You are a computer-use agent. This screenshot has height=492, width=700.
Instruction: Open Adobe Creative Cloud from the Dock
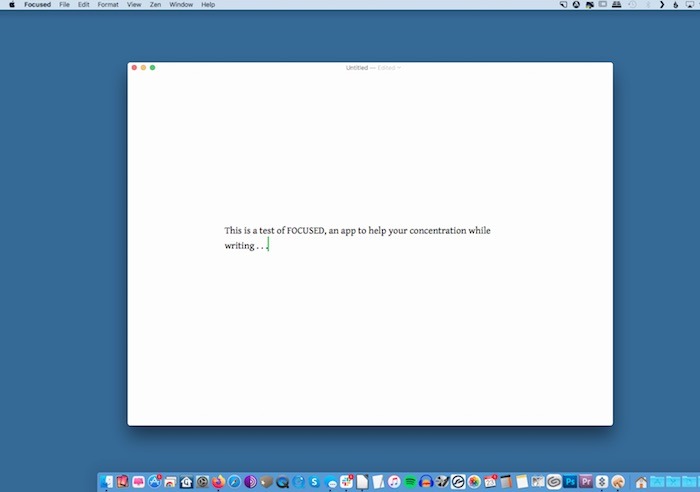point(554,481)
